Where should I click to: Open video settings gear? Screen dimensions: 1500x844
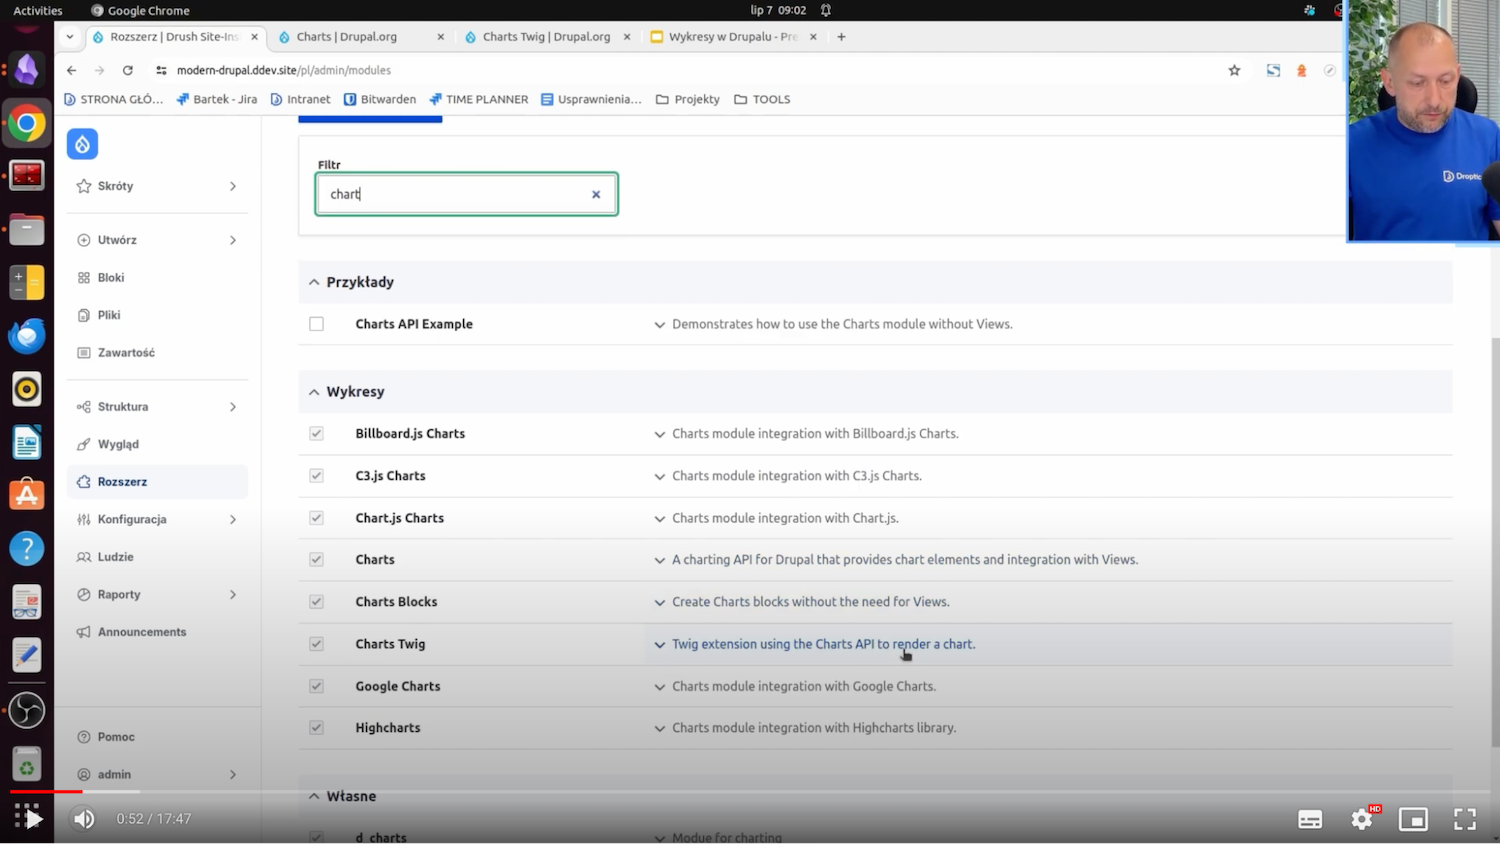(x=1362, y=819)
